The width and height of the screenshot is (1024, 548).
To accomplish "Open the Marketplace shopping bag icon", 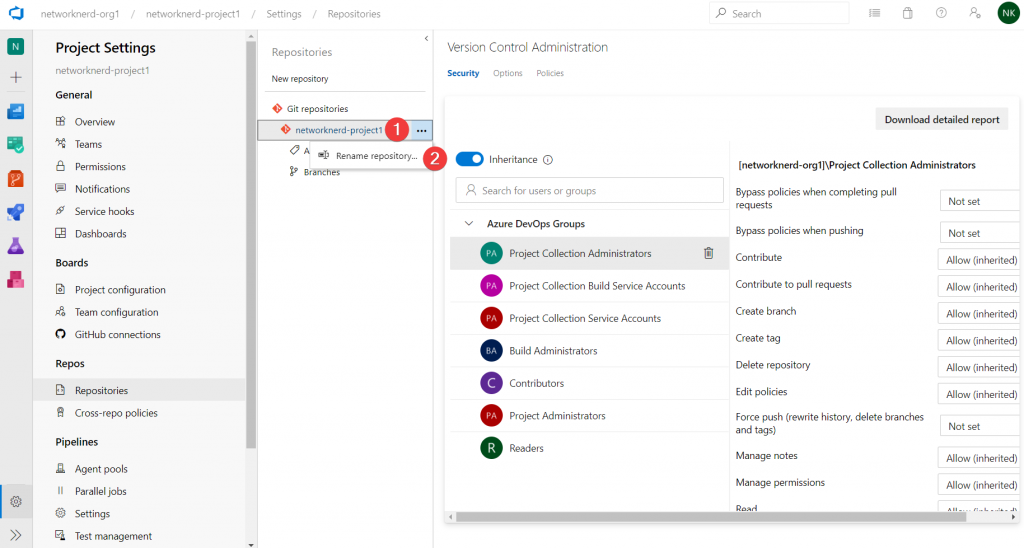I will pyautogui.click(x=908, y=13).
